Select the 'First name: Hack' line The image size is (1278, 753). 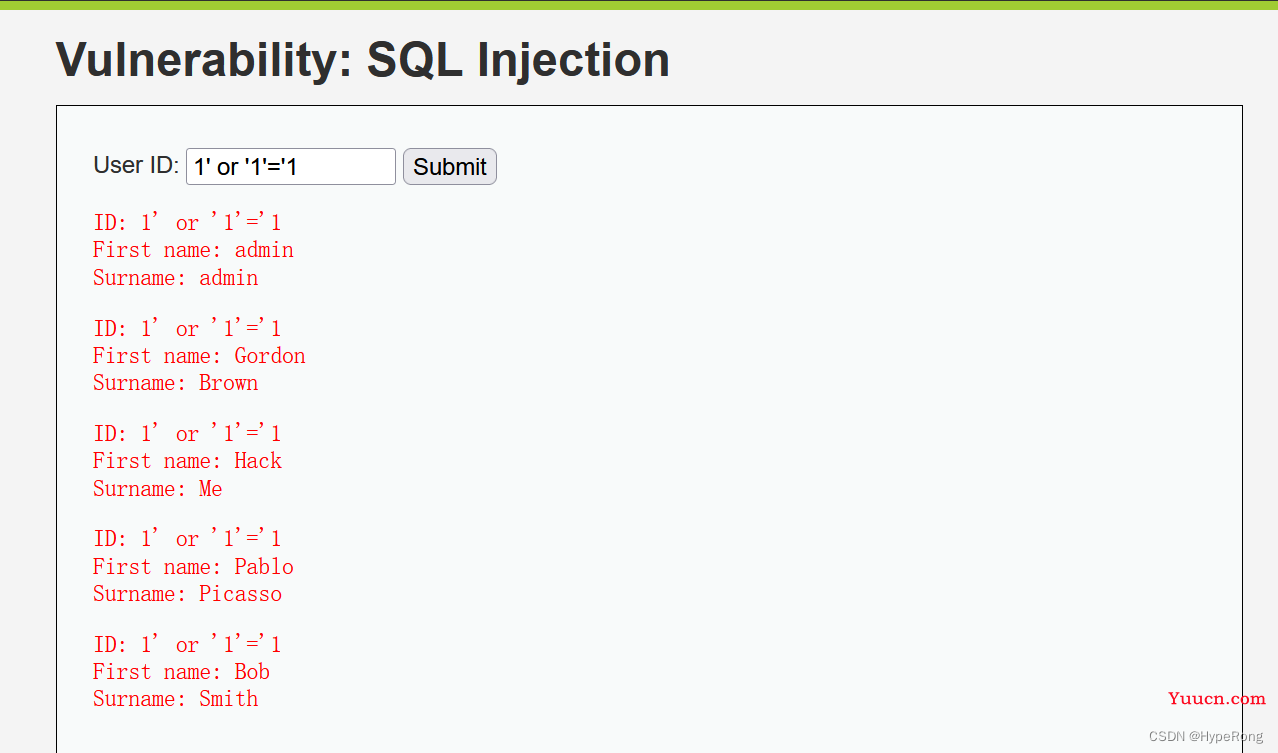(187, 461)
